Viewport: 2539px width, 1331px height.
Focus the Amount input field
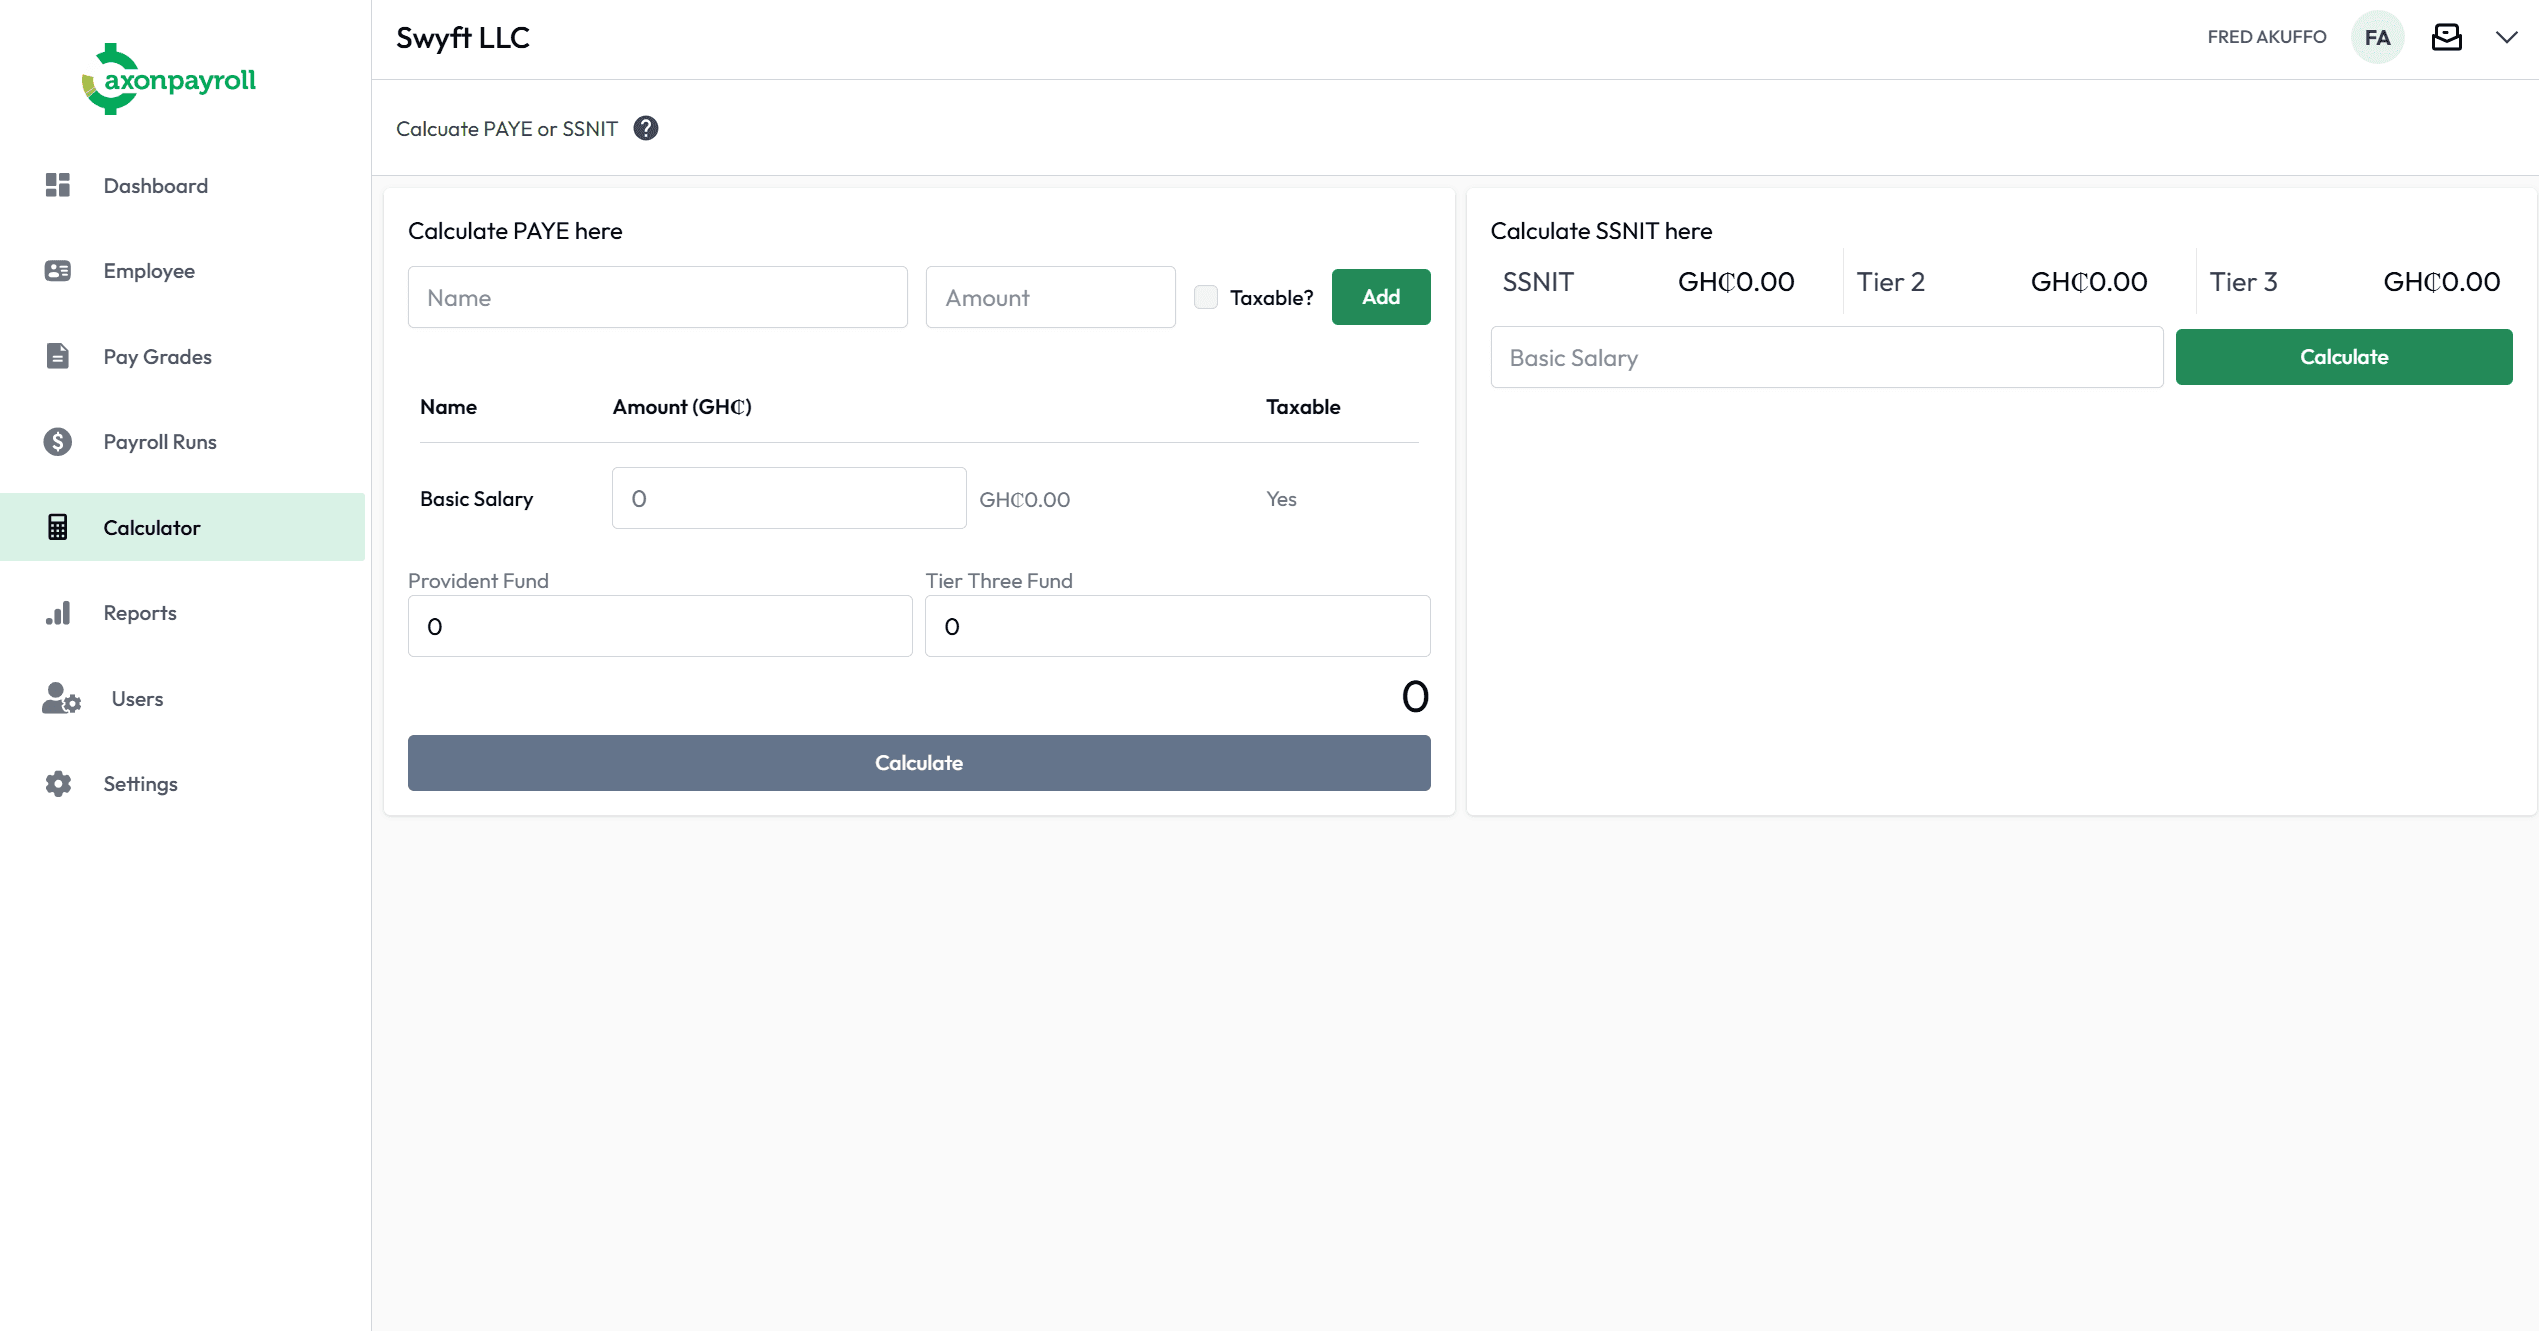tap(1051, 297)
